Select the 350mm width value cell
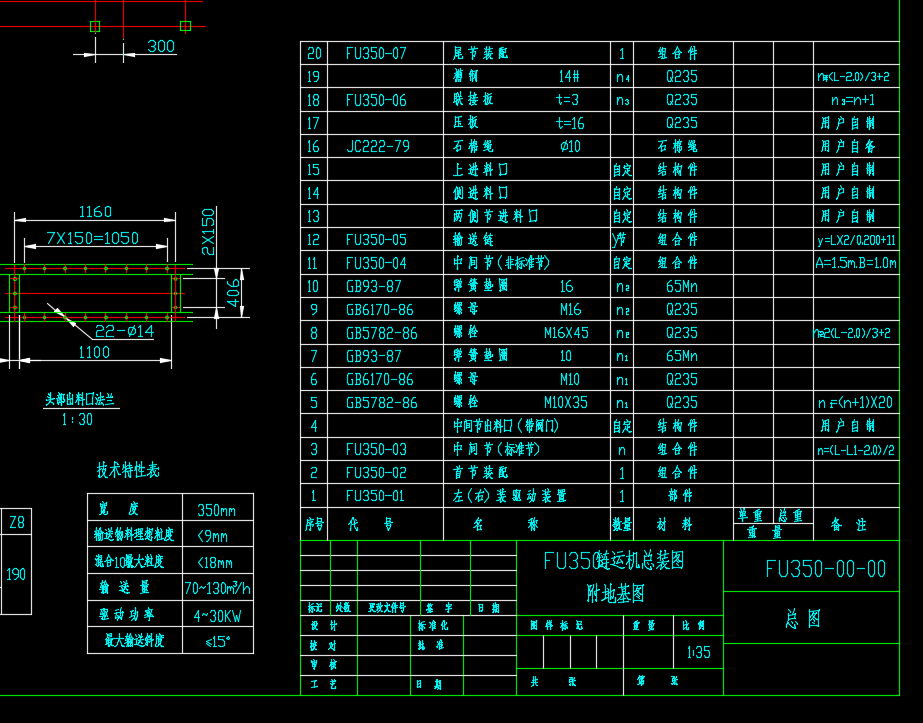 (217, 510)
